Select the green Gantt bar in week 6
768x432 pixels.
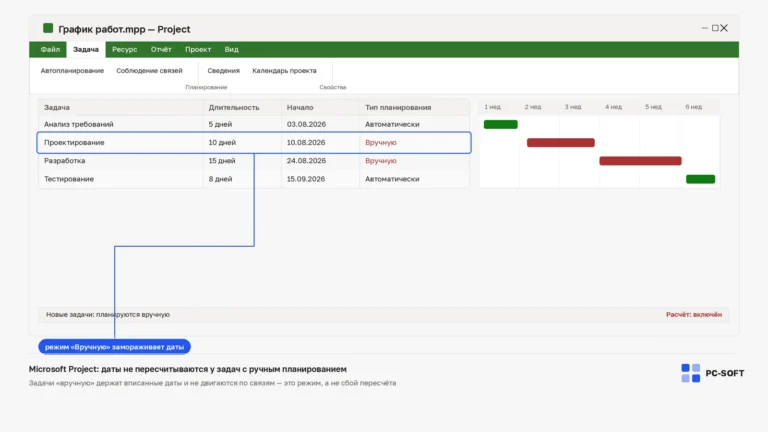[700, 179]
